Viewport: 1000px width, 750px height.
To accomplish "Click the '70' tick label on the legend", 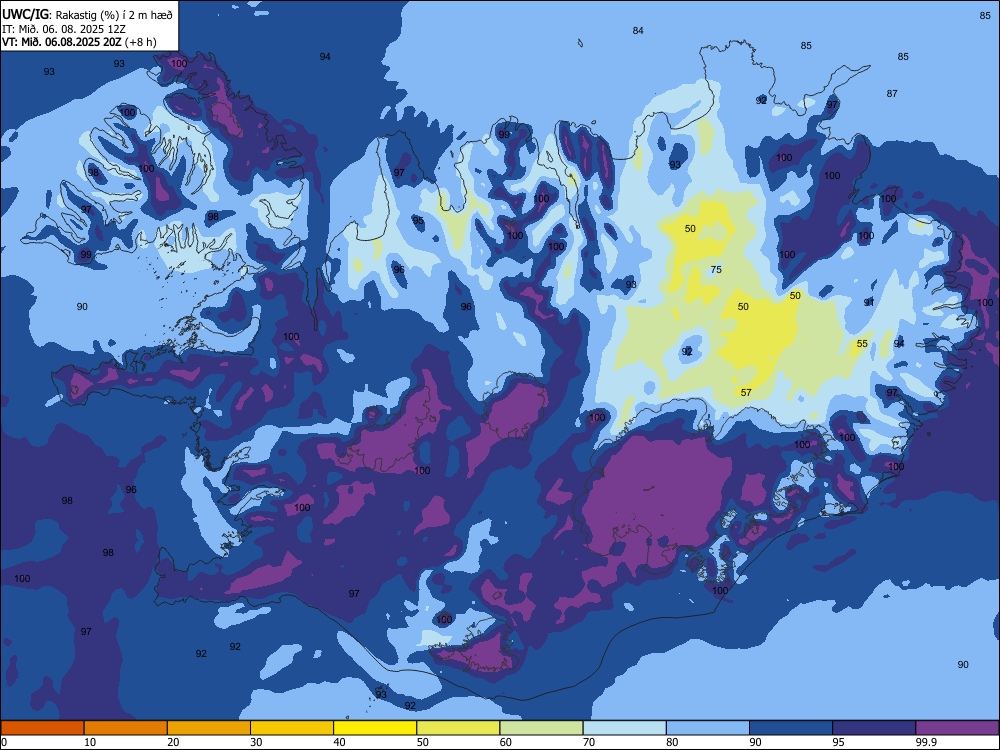I will [589, 742].
